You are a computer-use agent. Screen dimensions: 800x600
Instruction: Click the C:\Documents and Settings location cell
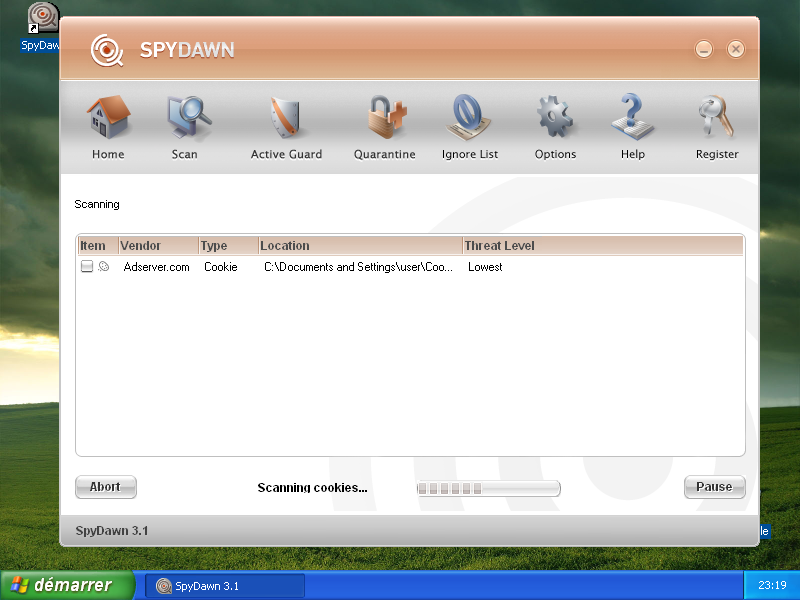[x=358, y=267]
